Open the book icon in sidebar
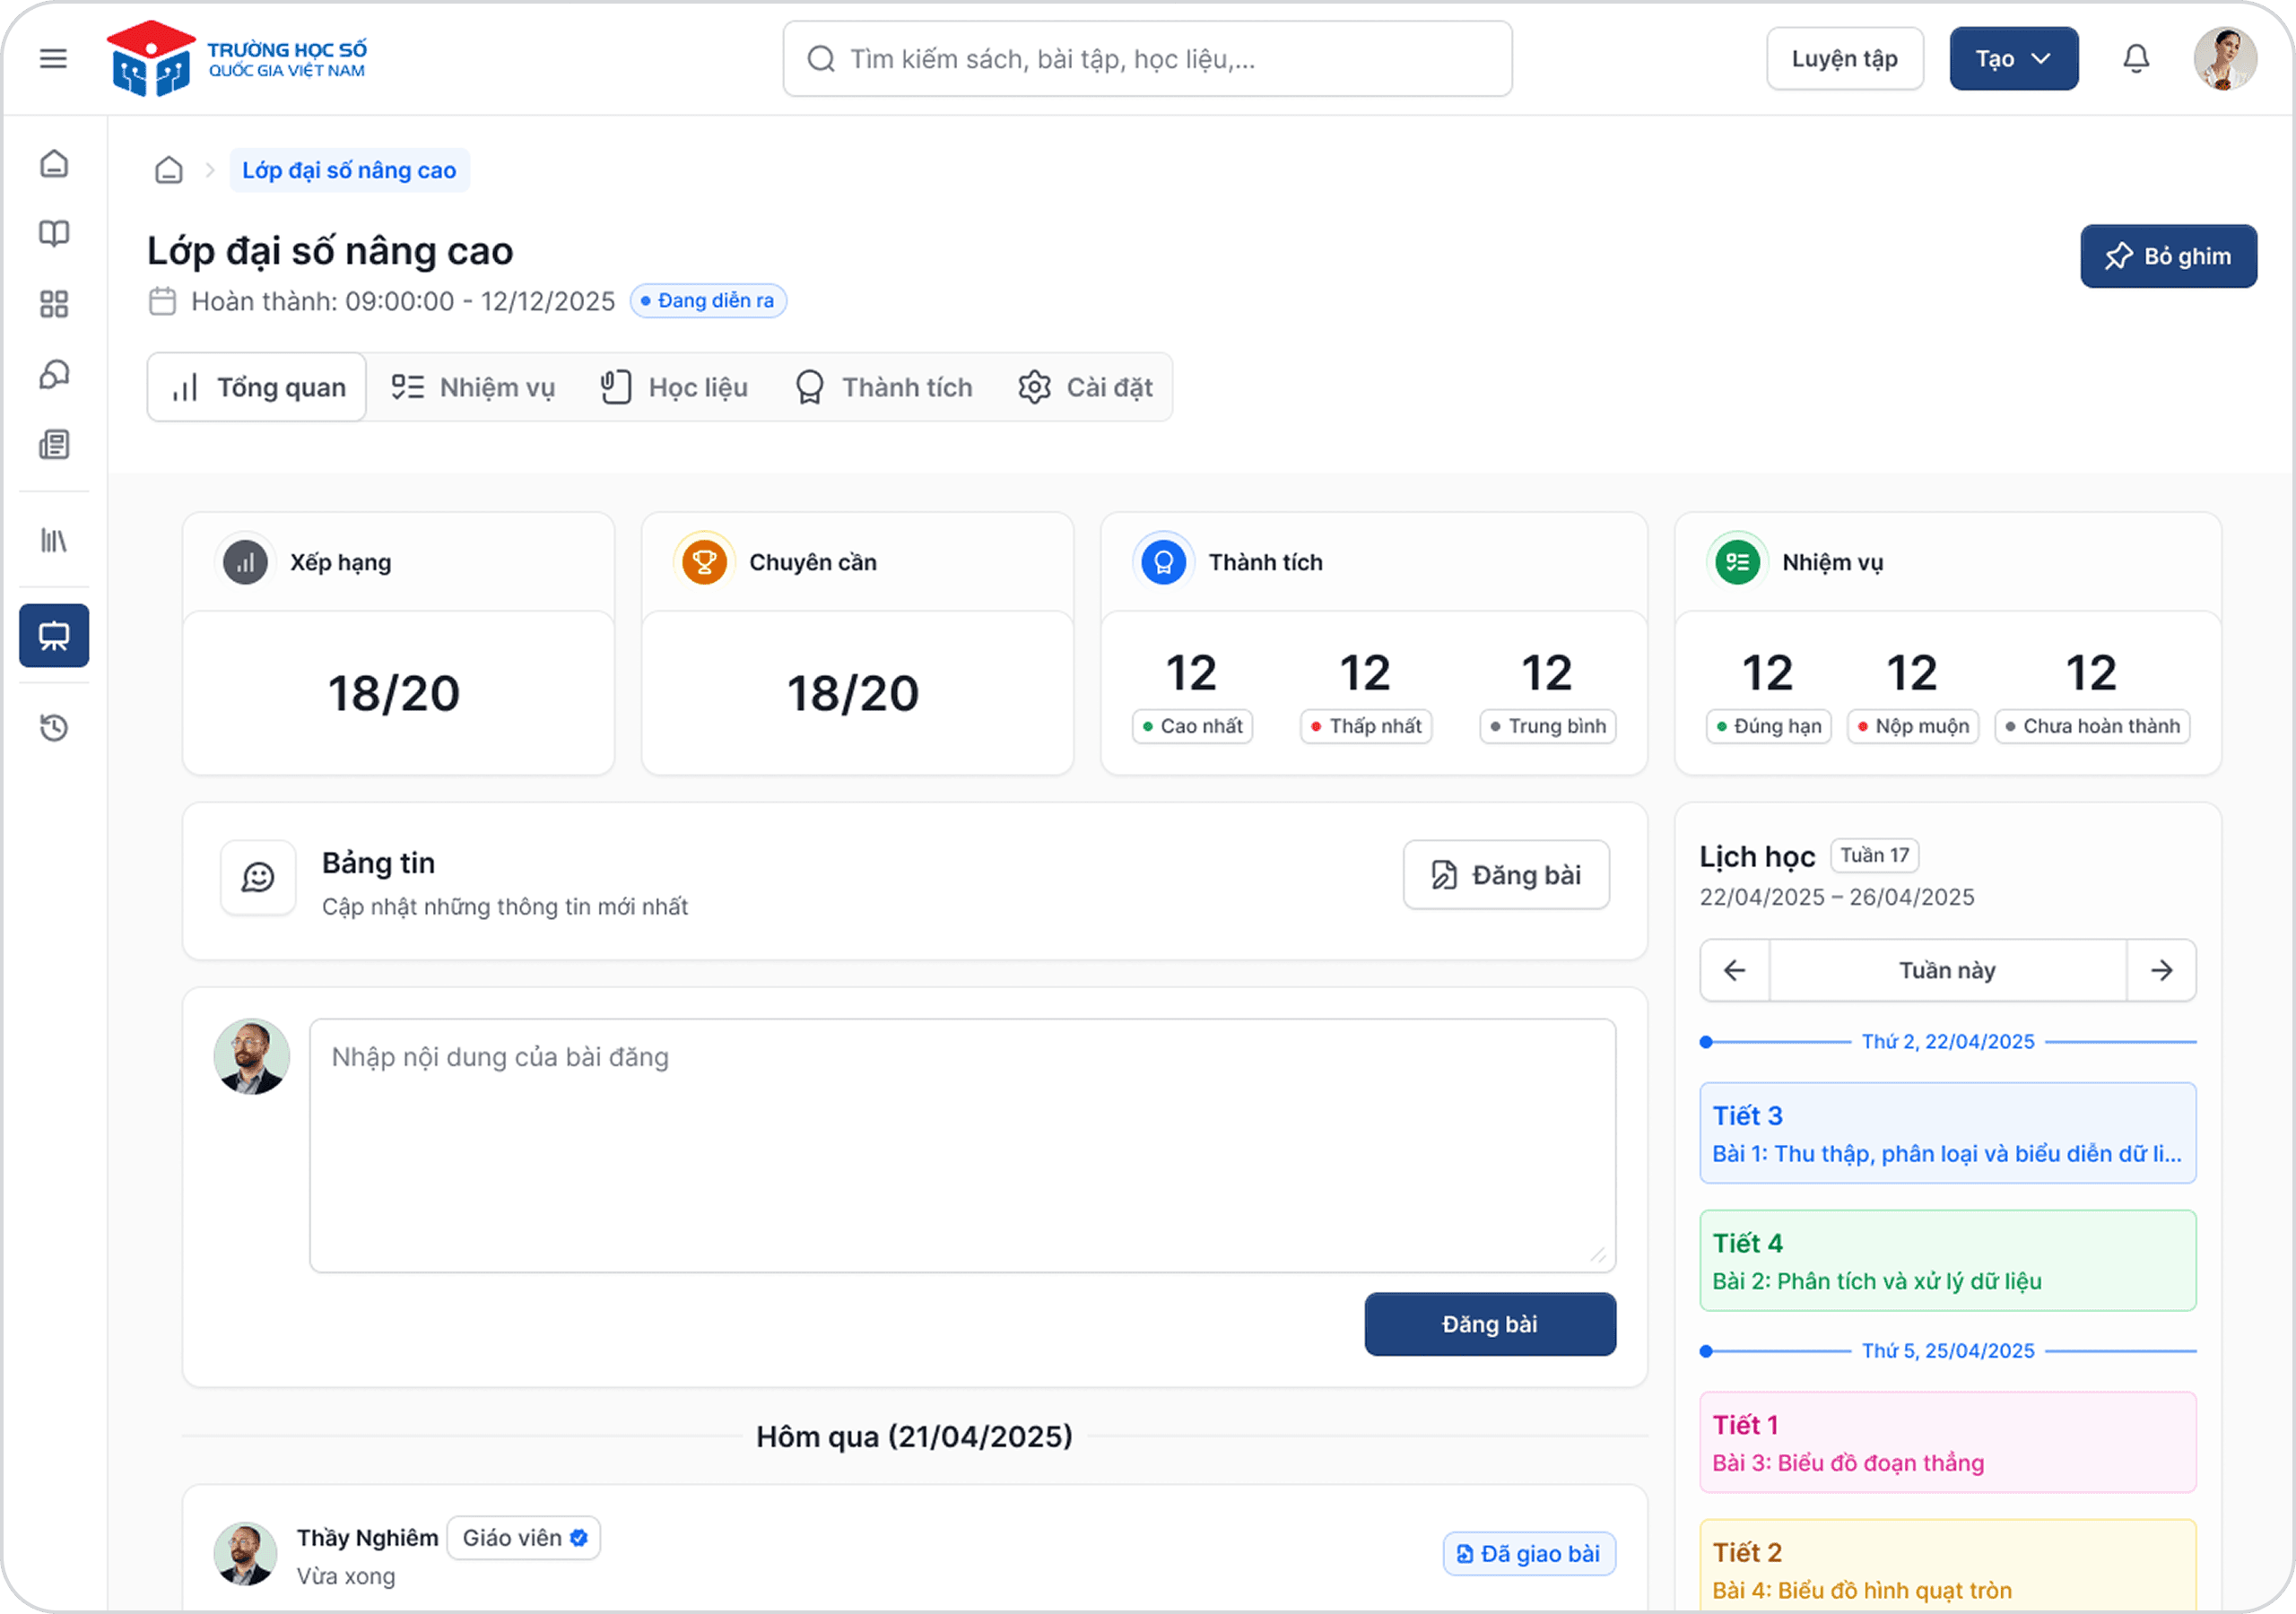Viewport: 2296px width, 1614px height. 54,234
